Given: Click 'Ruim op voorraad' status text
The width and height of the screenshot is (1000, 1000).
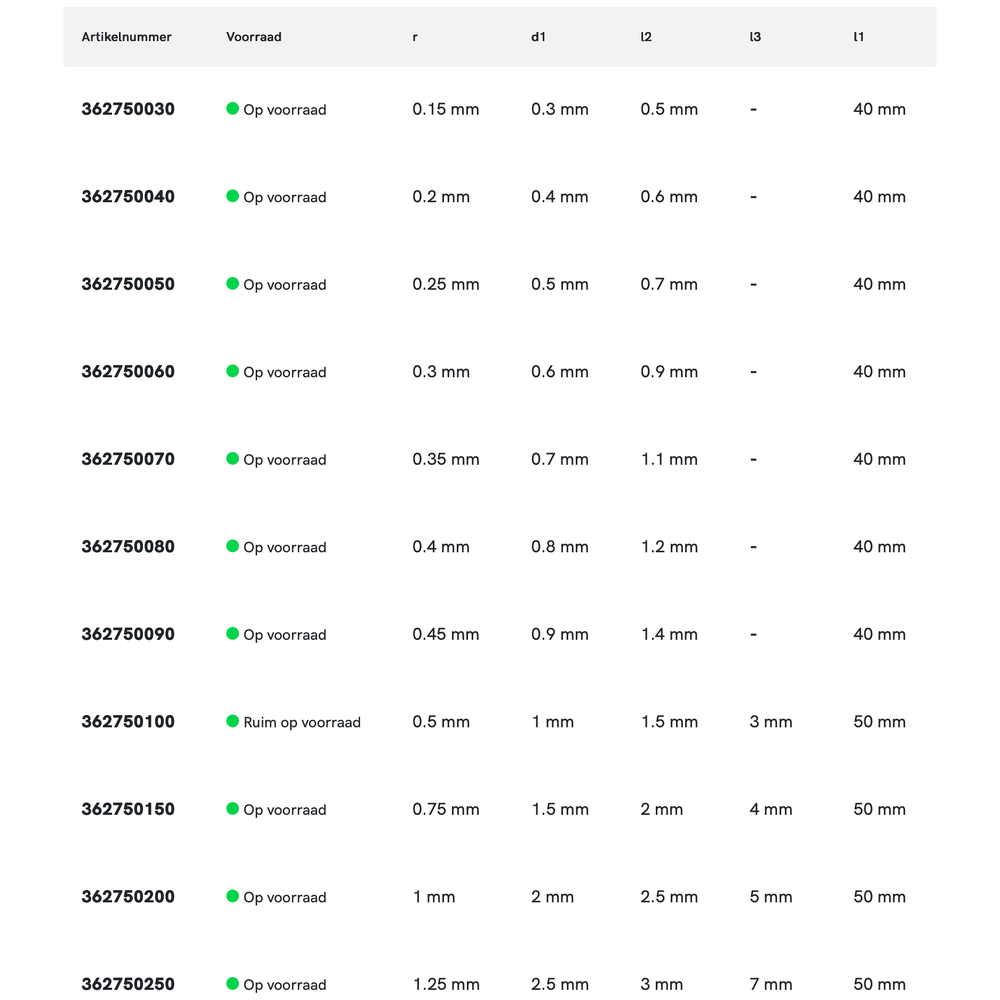Looking at the screenshot, I should point(302,722).
